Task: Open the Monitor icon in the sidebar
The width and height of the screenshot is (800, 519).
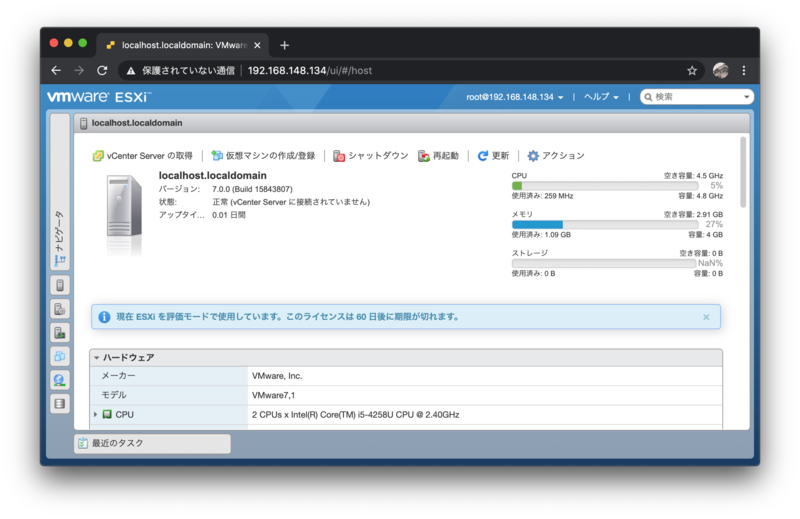Action: click(60, 333)
